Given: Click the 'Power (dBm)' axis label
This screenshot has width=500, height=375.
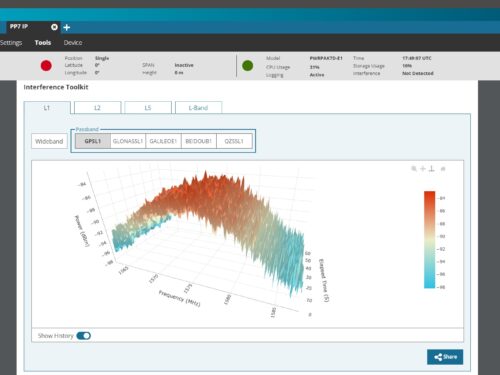Looking at the screenshot, I should pos(82,231).
